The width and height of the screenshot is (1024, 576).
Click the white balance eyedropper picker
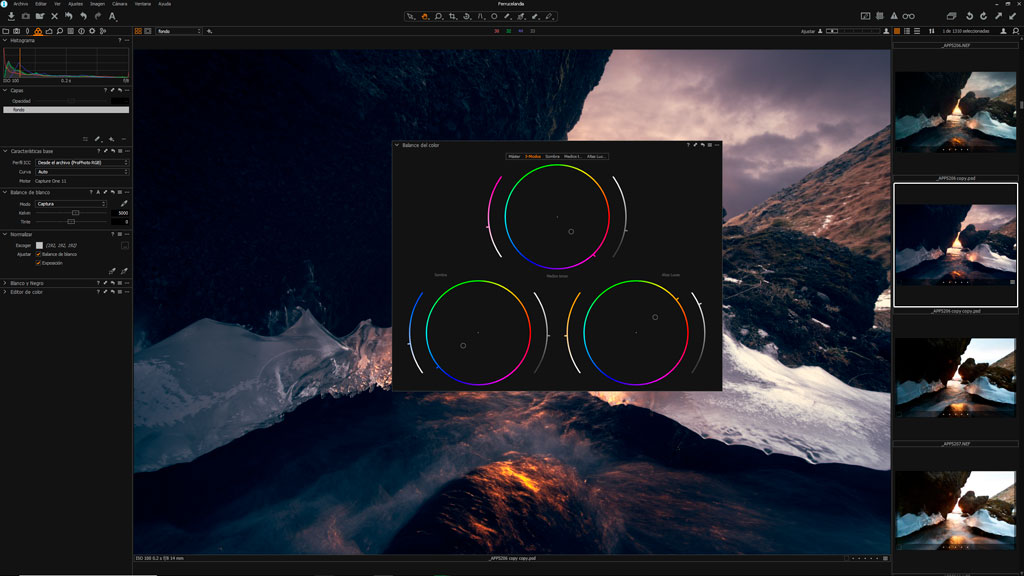point(124,204)
